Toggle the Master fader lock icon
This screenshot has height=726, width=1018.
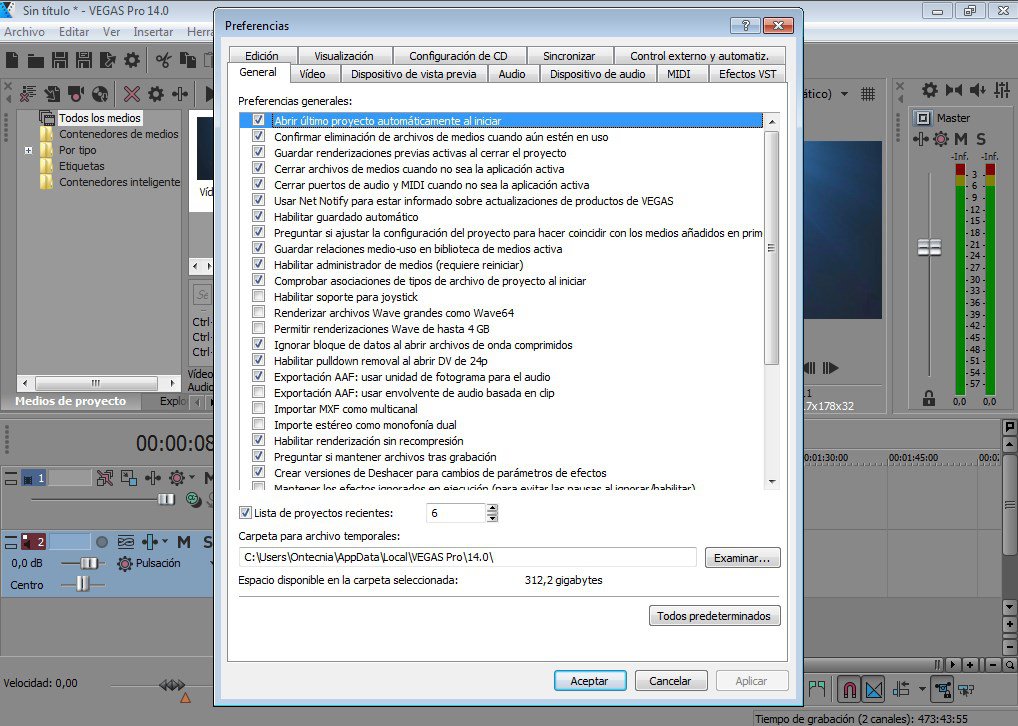(x=929, y=398)
